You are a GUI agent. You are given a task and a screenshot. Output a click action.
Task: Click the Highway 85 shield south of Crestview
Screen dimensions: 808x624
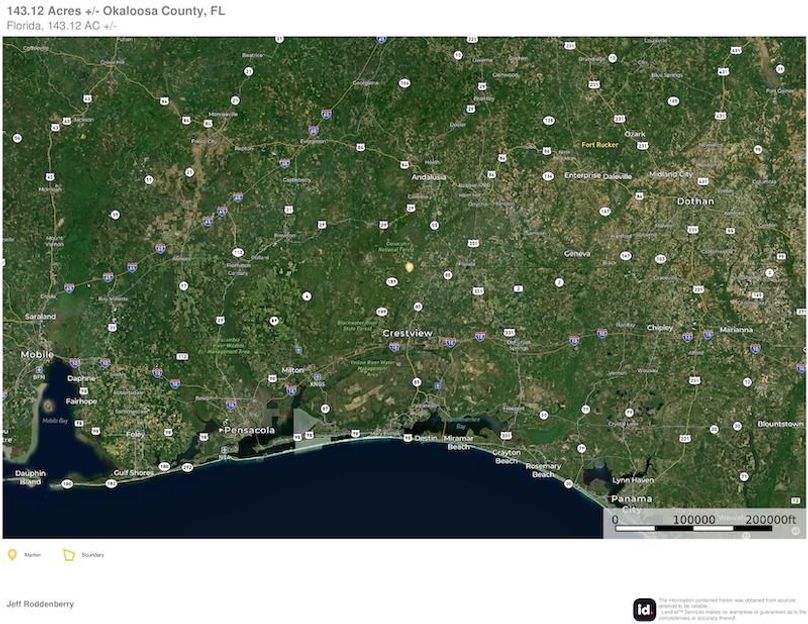click(x=417, y=381)
